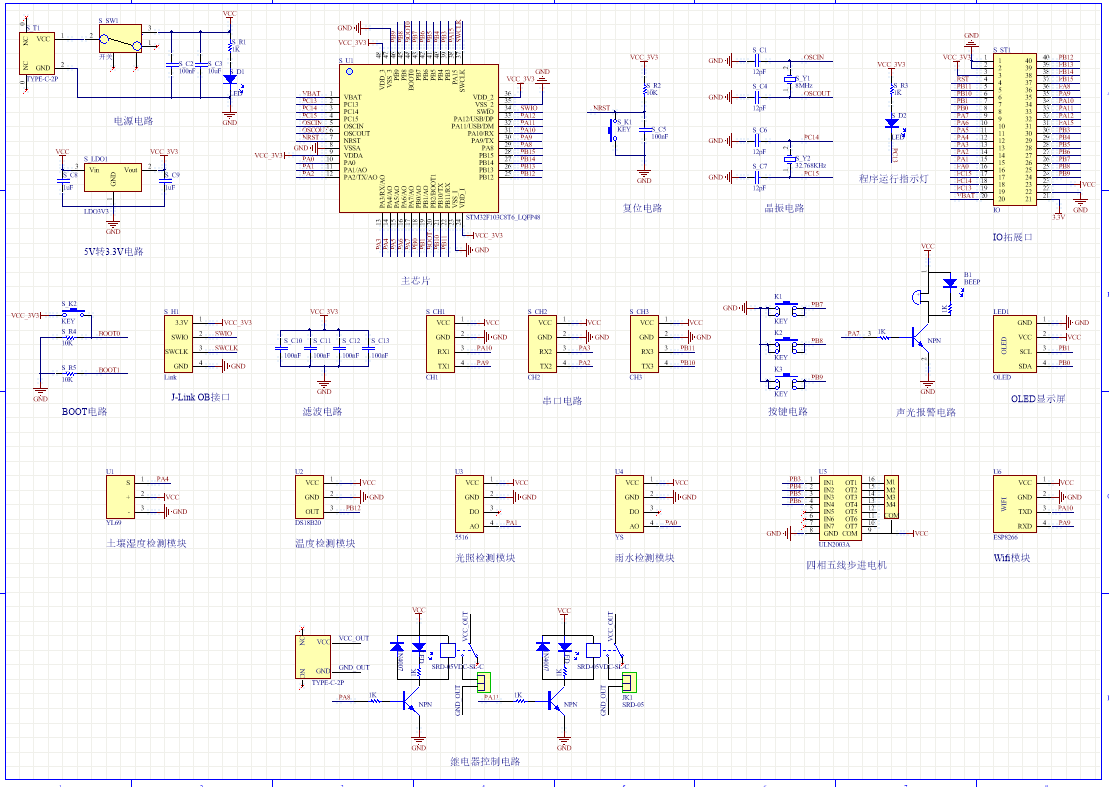The height and width of the screenshot is (787, 1109).
Task: Select the U4 YS rain sensor module
Action: (629, 504)
